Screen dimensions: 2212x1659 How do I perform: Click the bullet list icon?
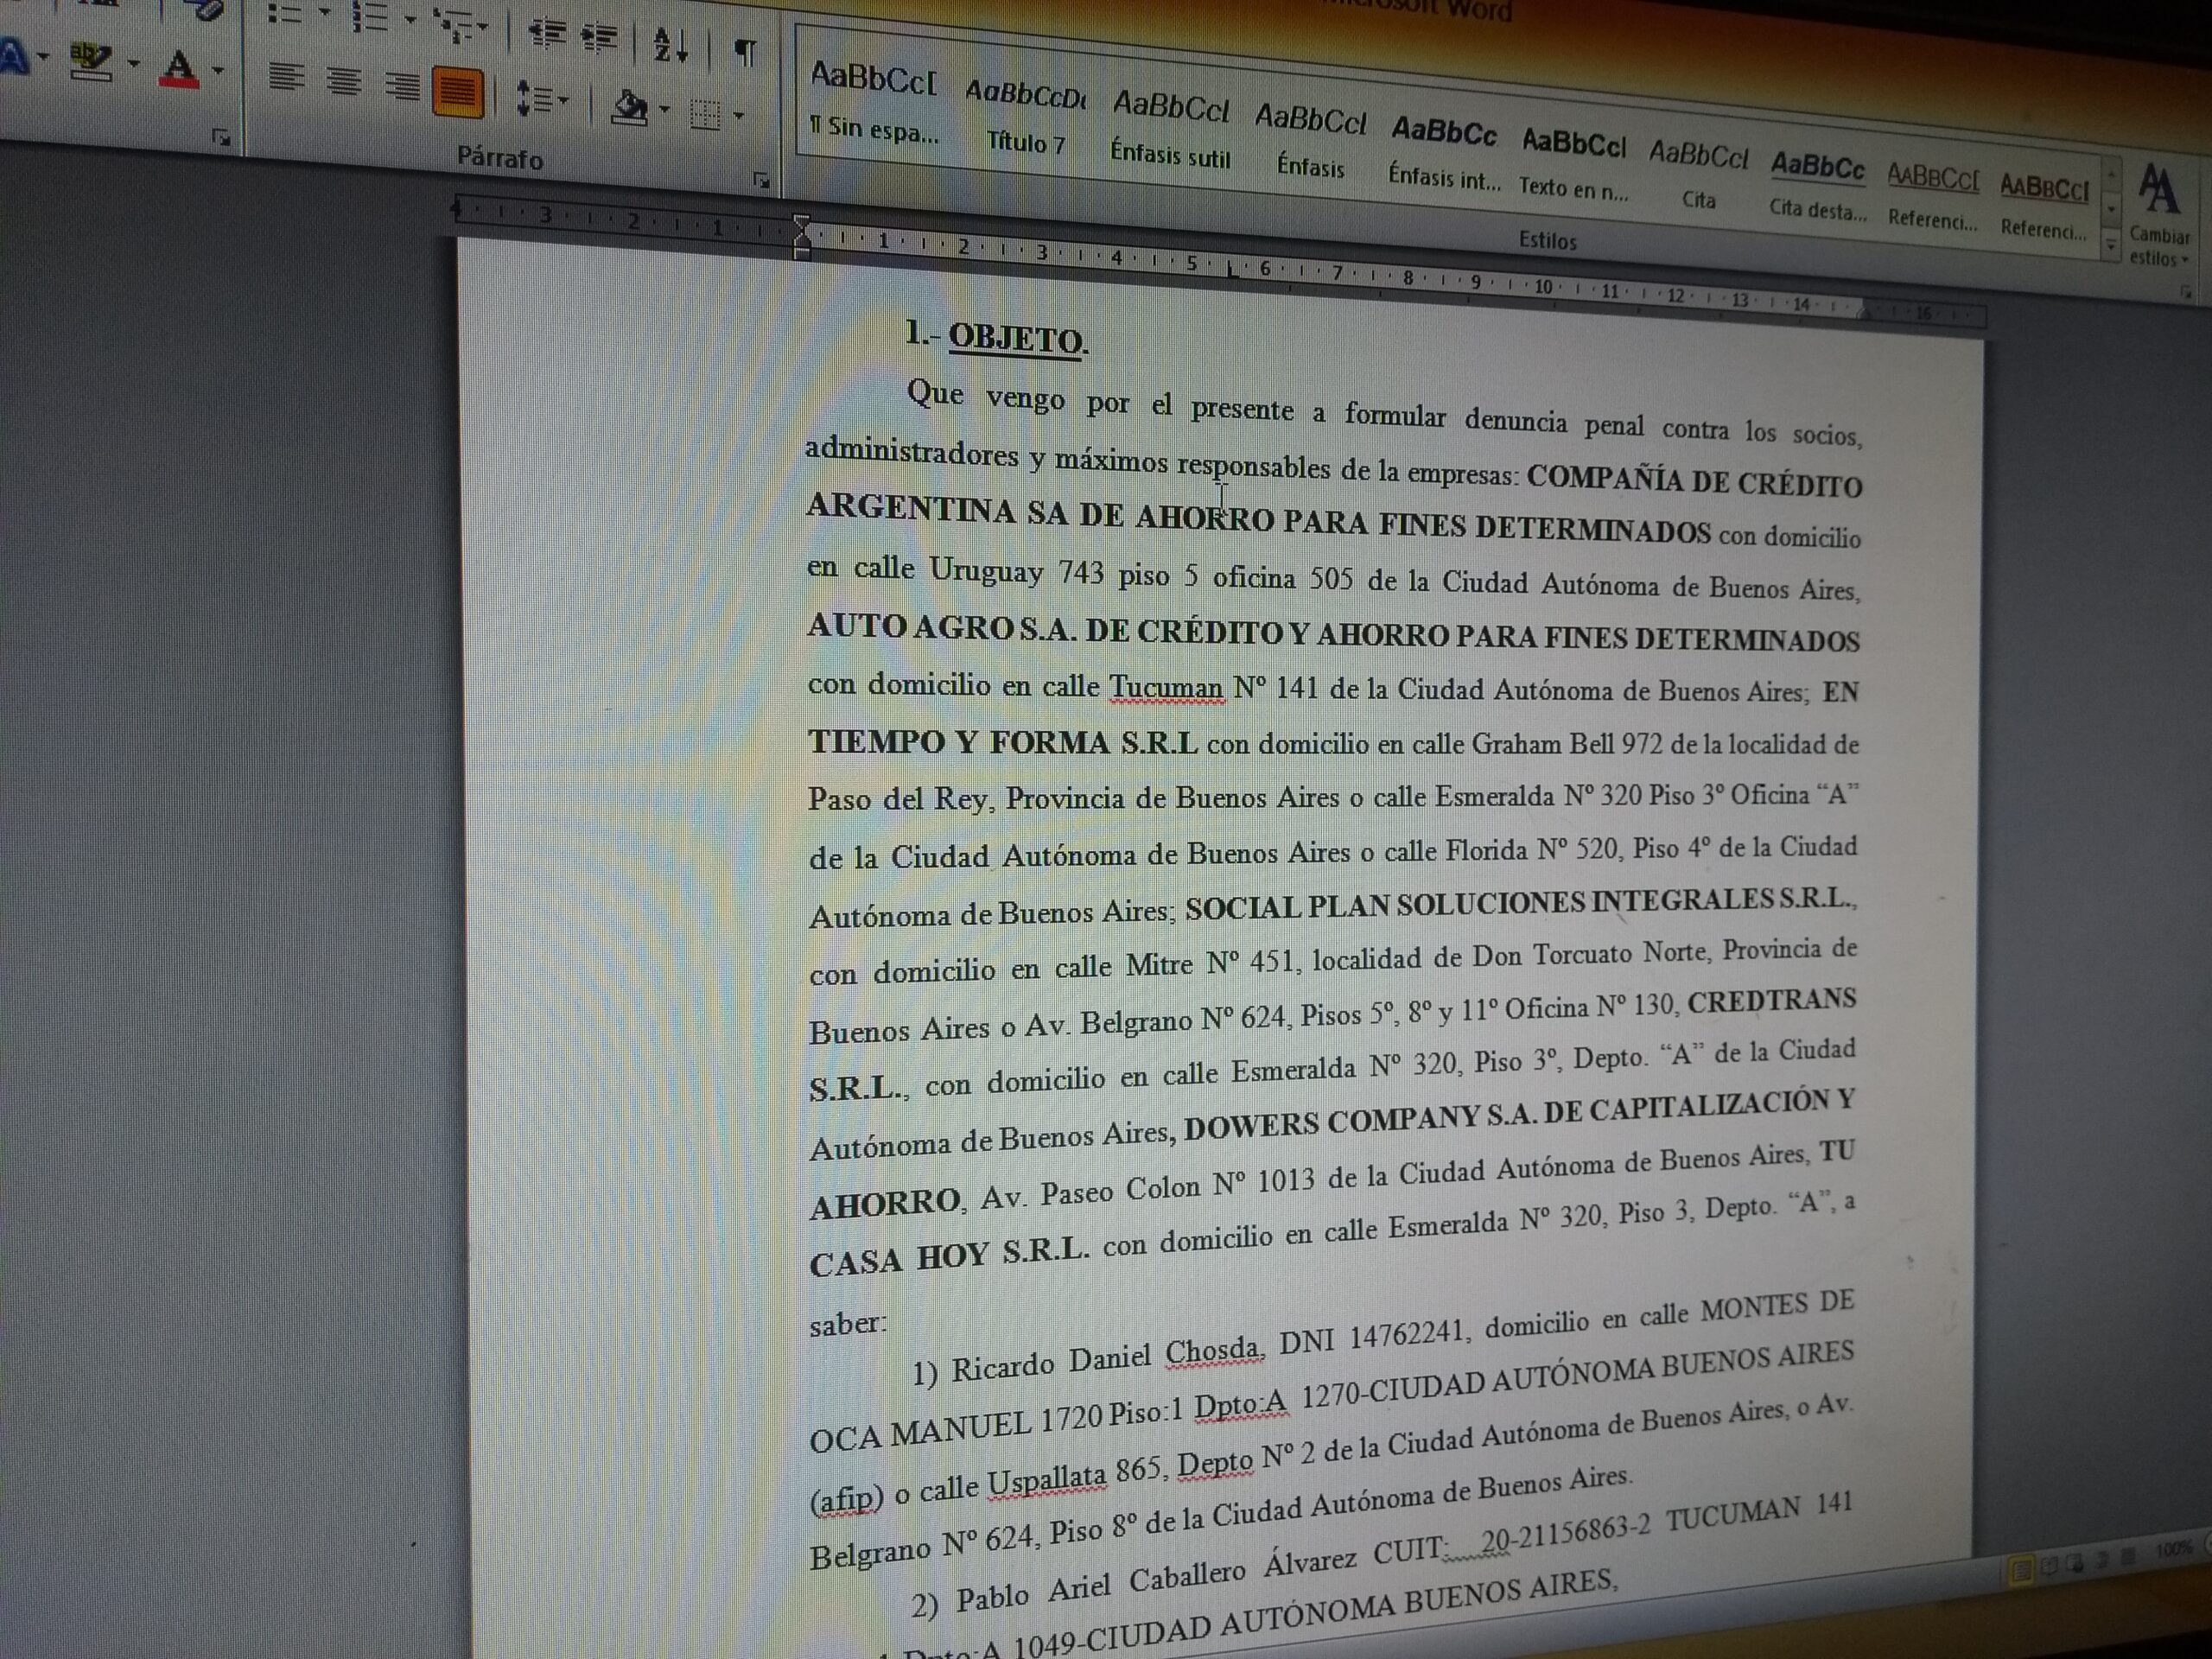pos(284,14)
